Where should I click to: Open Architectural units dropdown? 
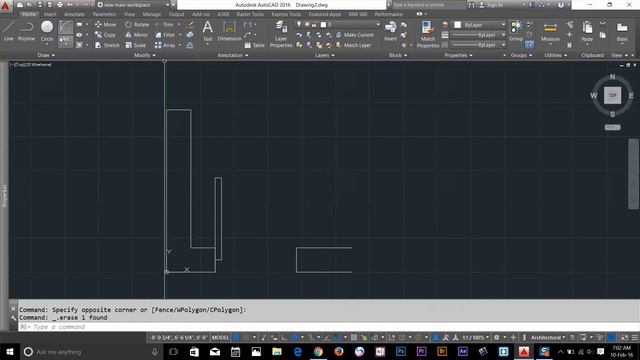coord(548,338)
